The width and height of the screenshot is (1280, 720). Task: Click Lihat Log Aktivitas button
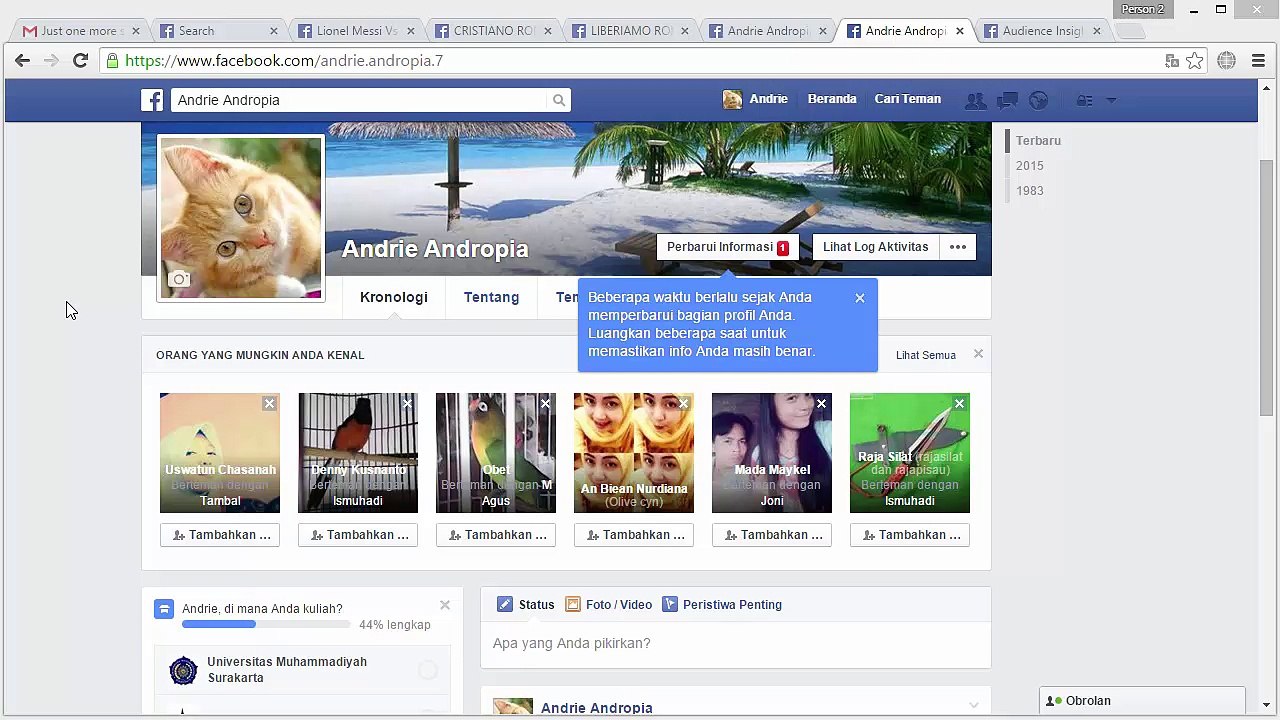[875, 247]
